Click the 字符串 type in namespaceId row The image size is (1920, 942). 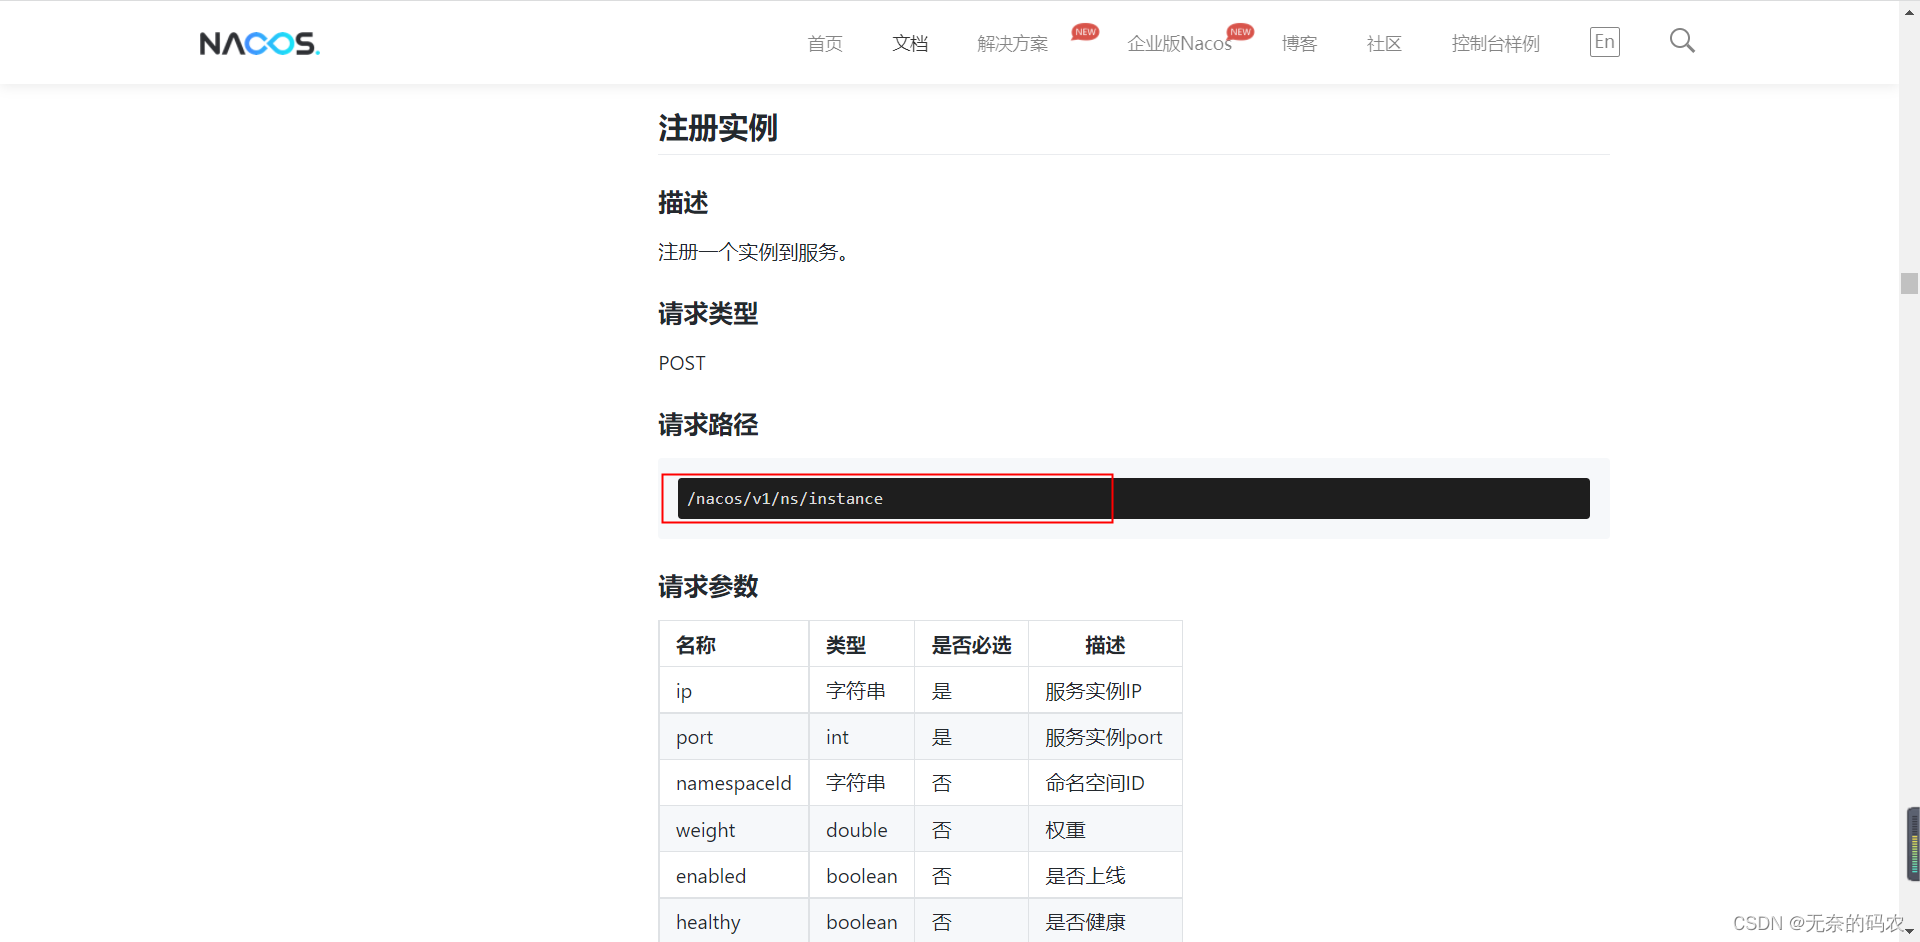862,783
